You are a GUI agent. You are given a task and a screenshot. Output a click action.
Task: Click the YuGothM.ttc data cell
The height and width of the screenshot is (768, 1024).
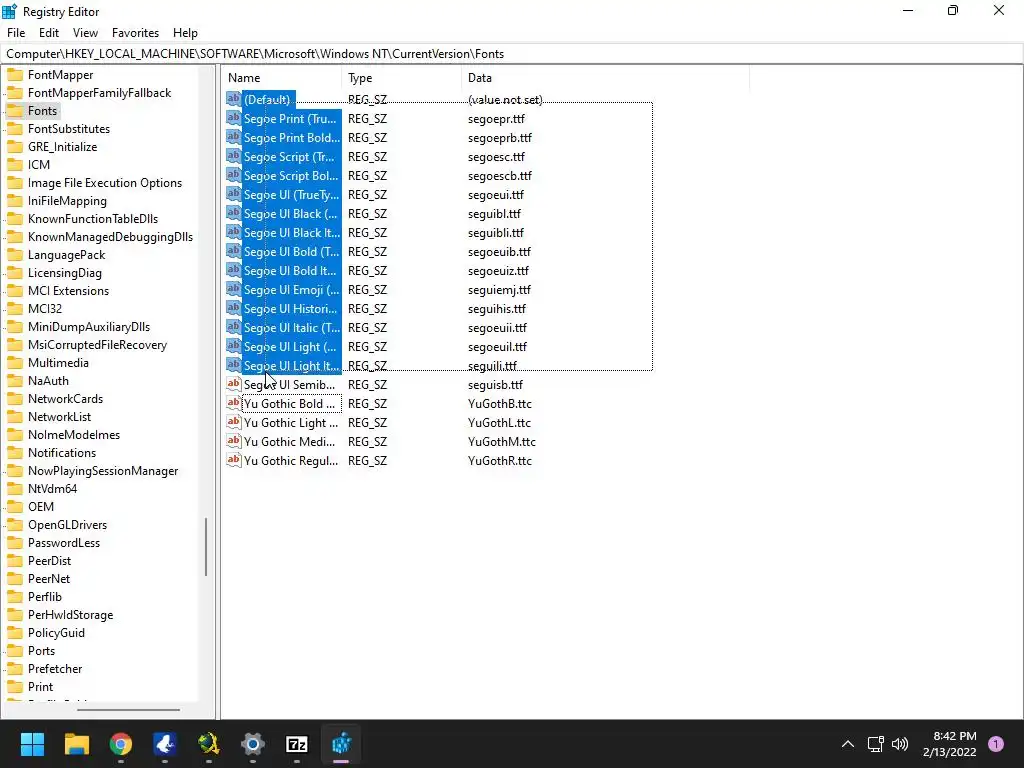pyautogui.click(x=502, y=441)
